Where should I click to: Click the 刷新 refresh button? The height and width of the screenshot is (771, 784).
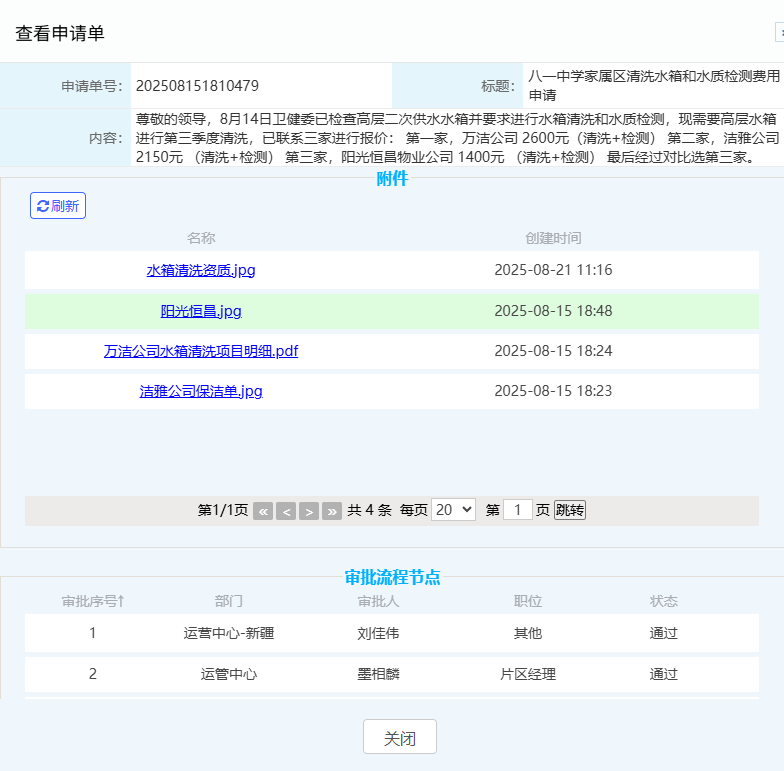coord(58,206)
